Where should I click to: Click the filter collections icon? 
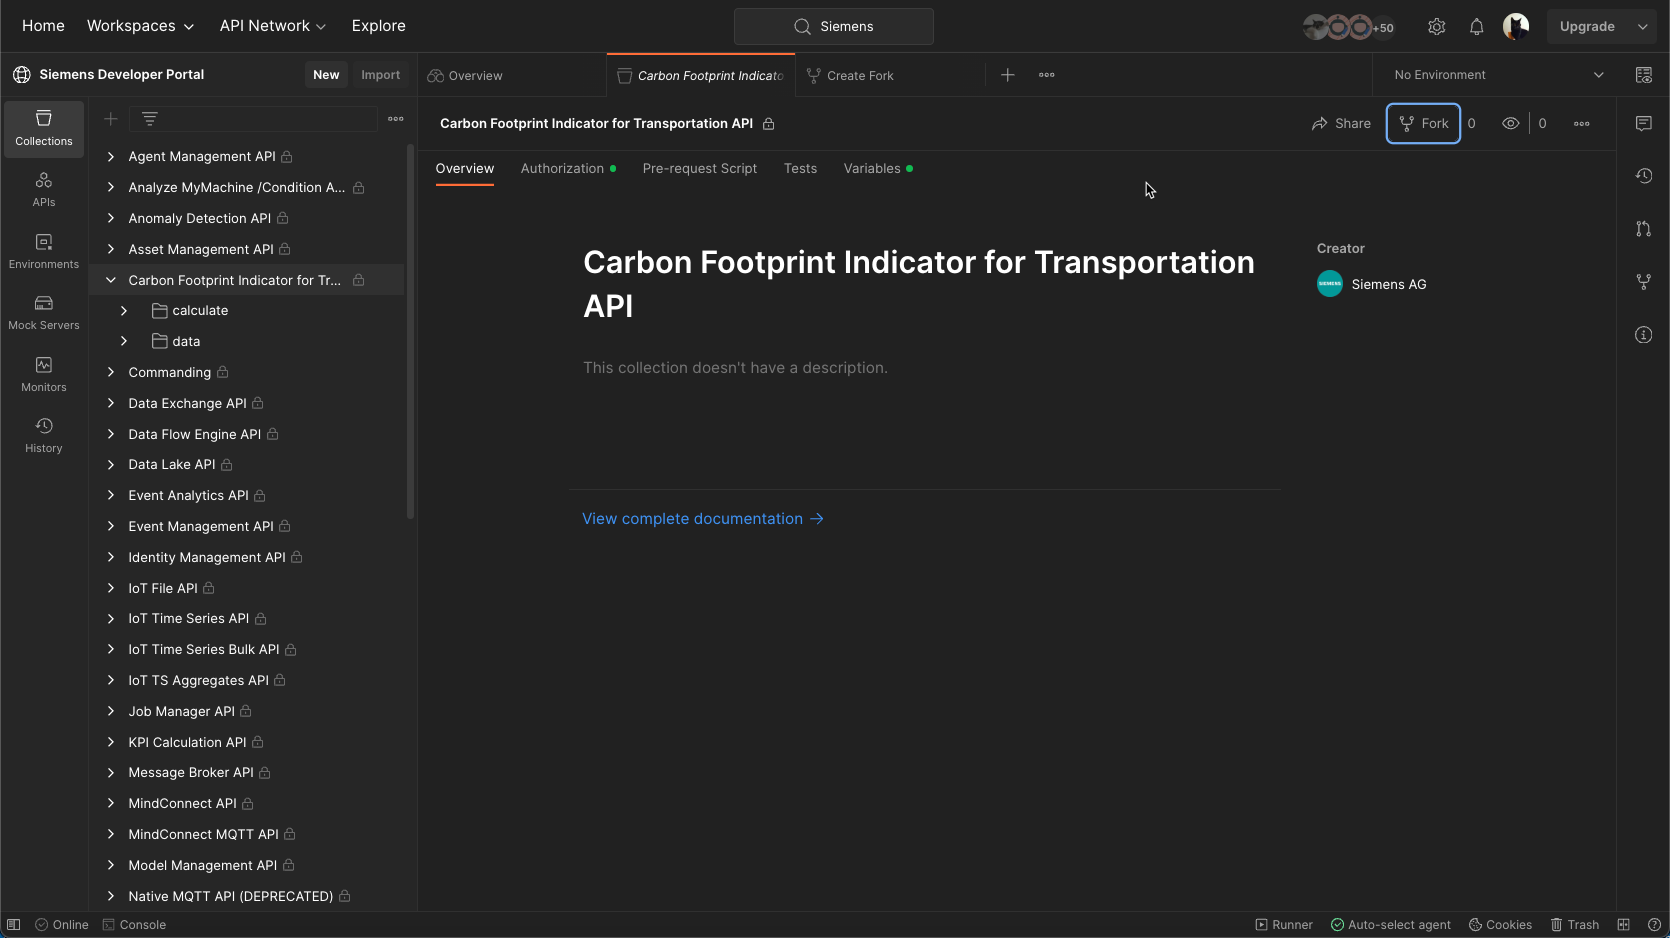(150, 119)
